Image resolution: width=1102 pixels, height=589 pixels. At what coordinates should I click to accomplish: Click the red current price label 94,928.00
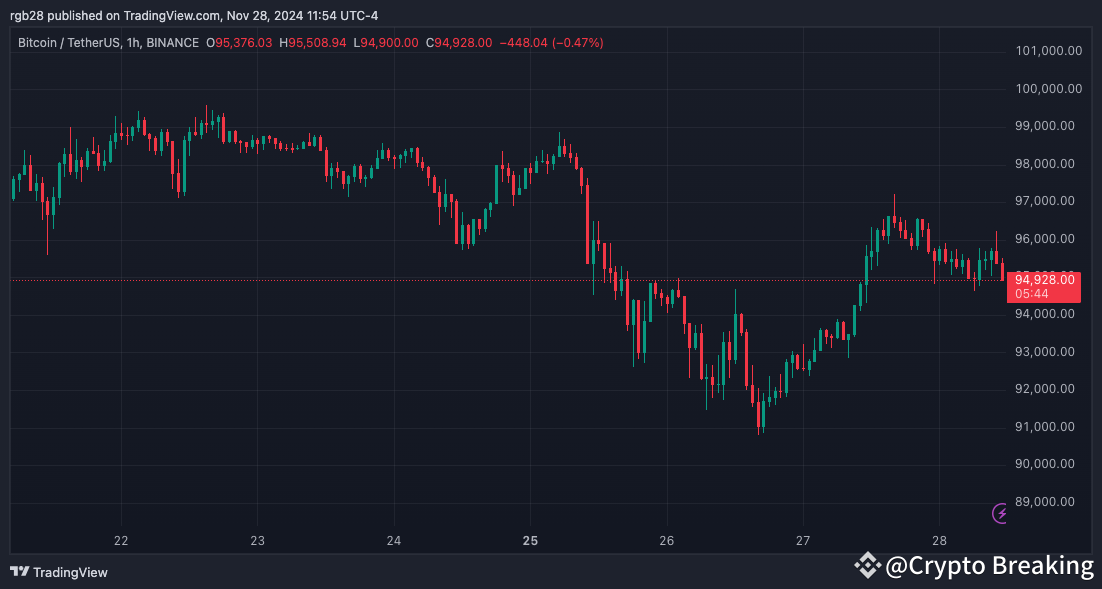[x=1044, y=279]
